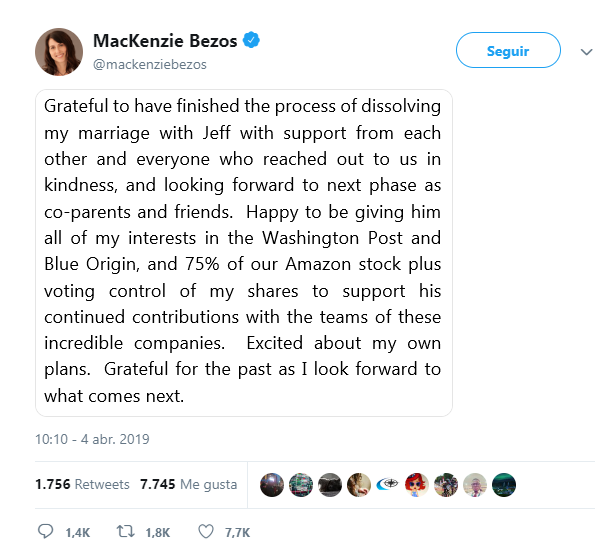Like the tweet with the heart icon
Image resolution: width=611 pixels, height=544 pixels.
coord(206,531)
